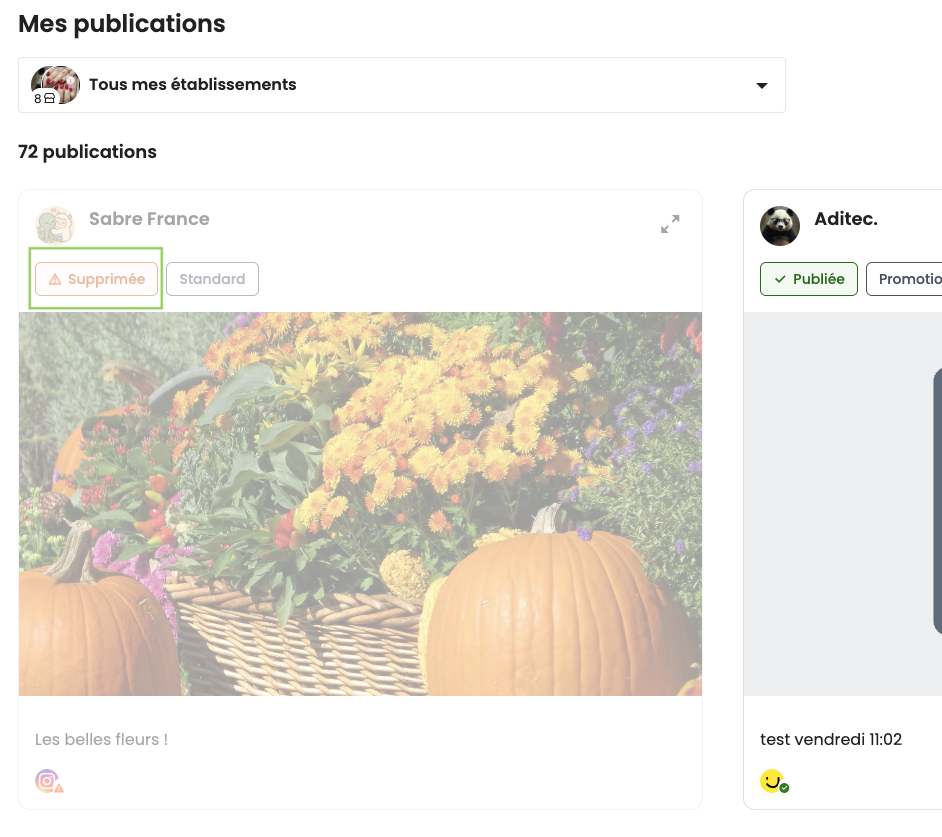The image size is (942, 837).
Task: Click the "72 publications" count label
Action: click(x=87, y=152)
